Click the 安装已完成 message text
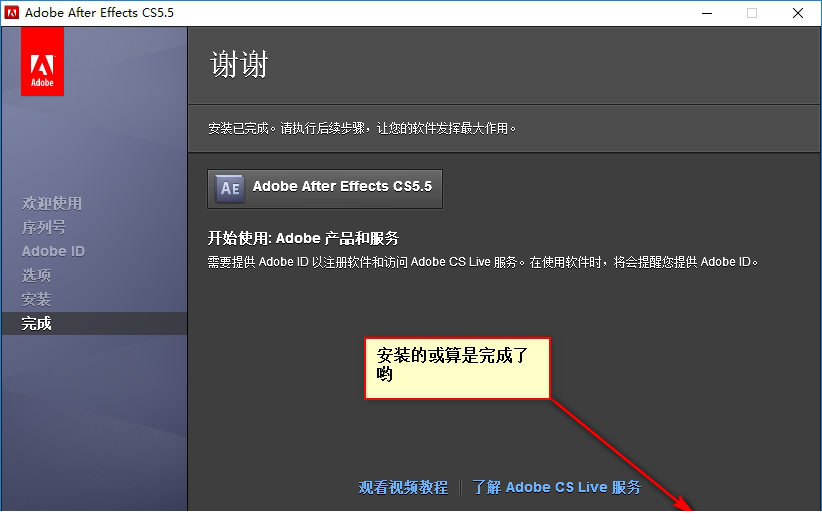The height and width of the screenshot is (531, 822). click(362, 128)
